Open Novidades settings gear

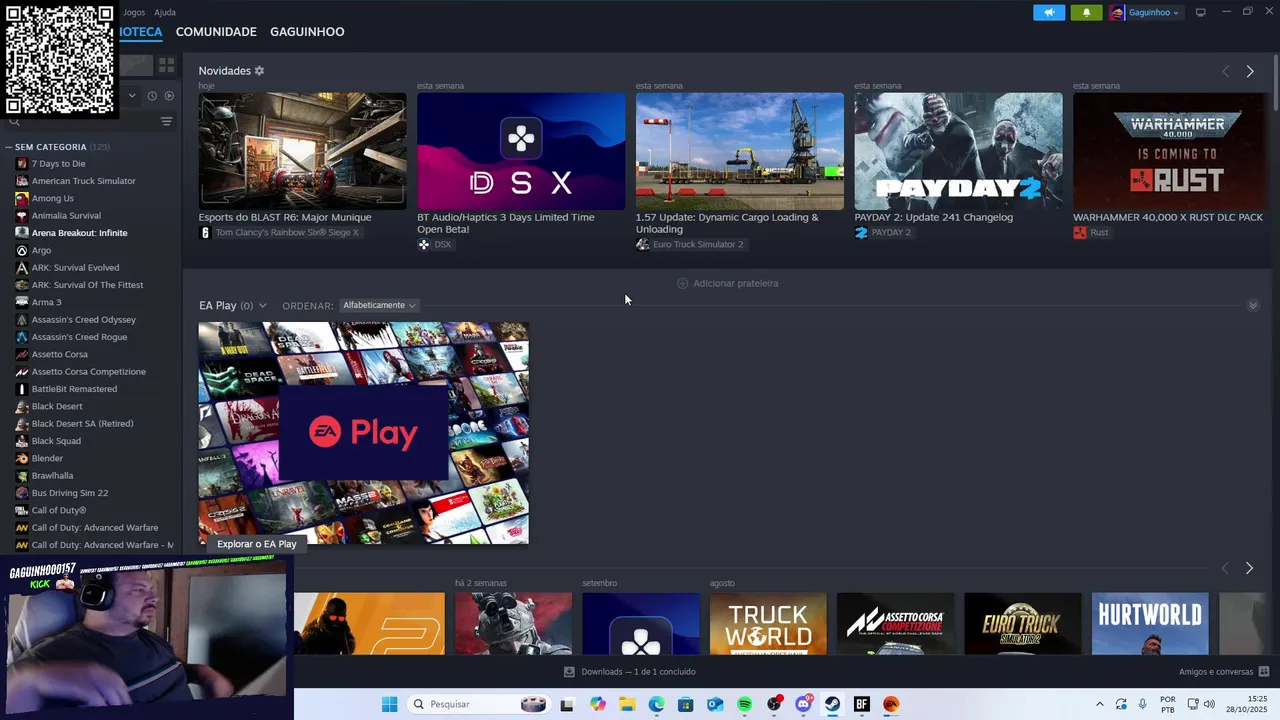[x=259, y=71]
